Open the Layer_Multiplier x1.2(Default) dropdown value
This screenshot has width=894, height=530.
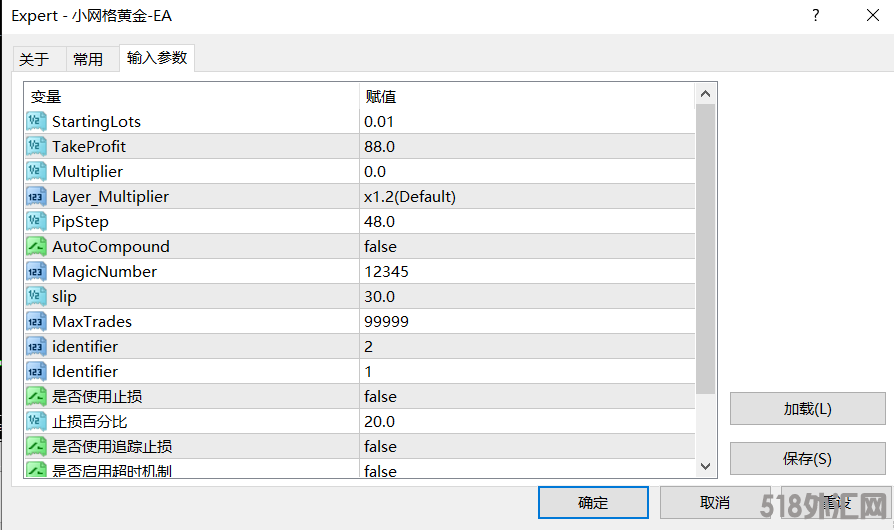point(410,197)
